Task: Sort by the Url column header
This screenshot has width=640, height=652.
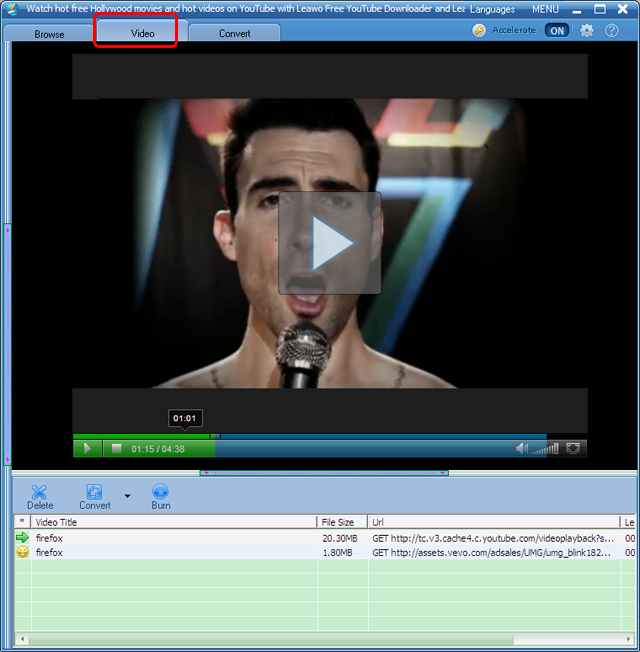Action: coord(494,522)
